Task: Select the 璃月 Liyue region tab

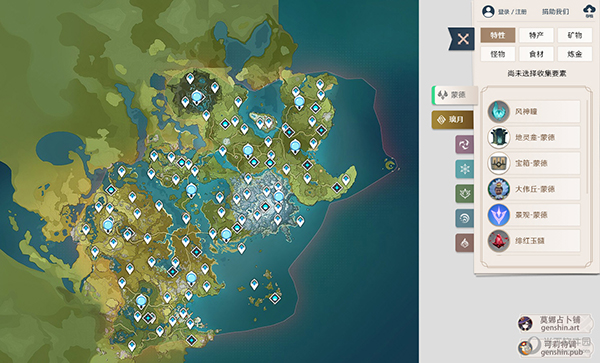Action: (x=452, y=120)
